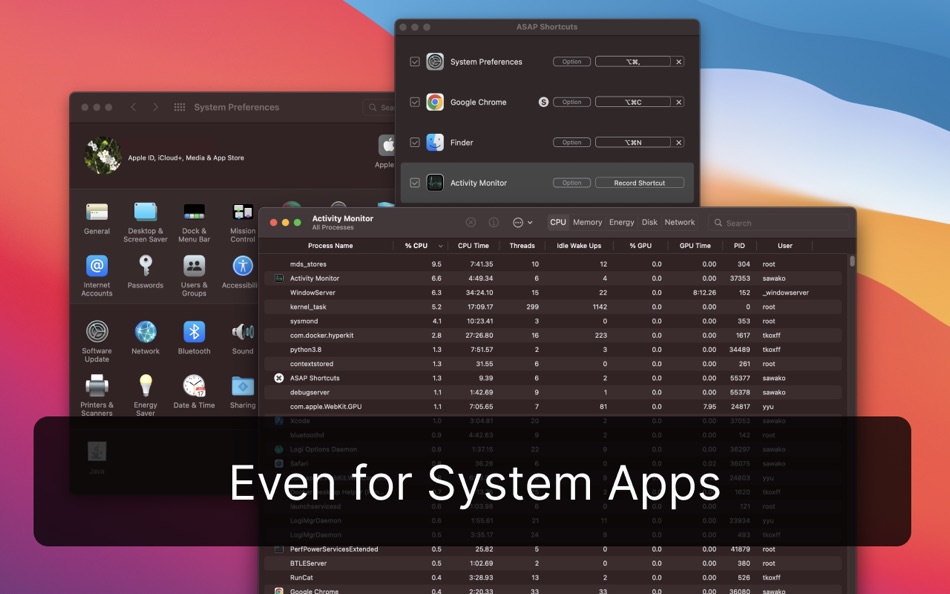Image resolution: width=950 pixels, height=594 pixels.
Task: Toggle the Google Chrome shortcut checkbox
Action: click(415, 102)
